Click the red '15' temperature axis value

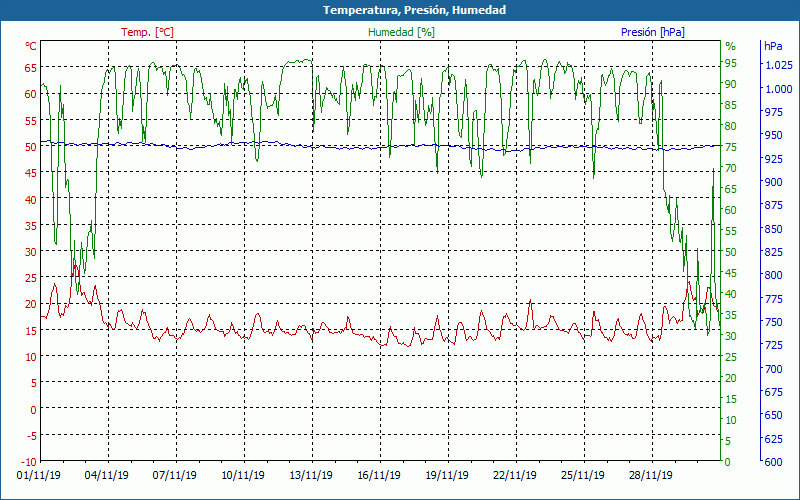(31, 331)
